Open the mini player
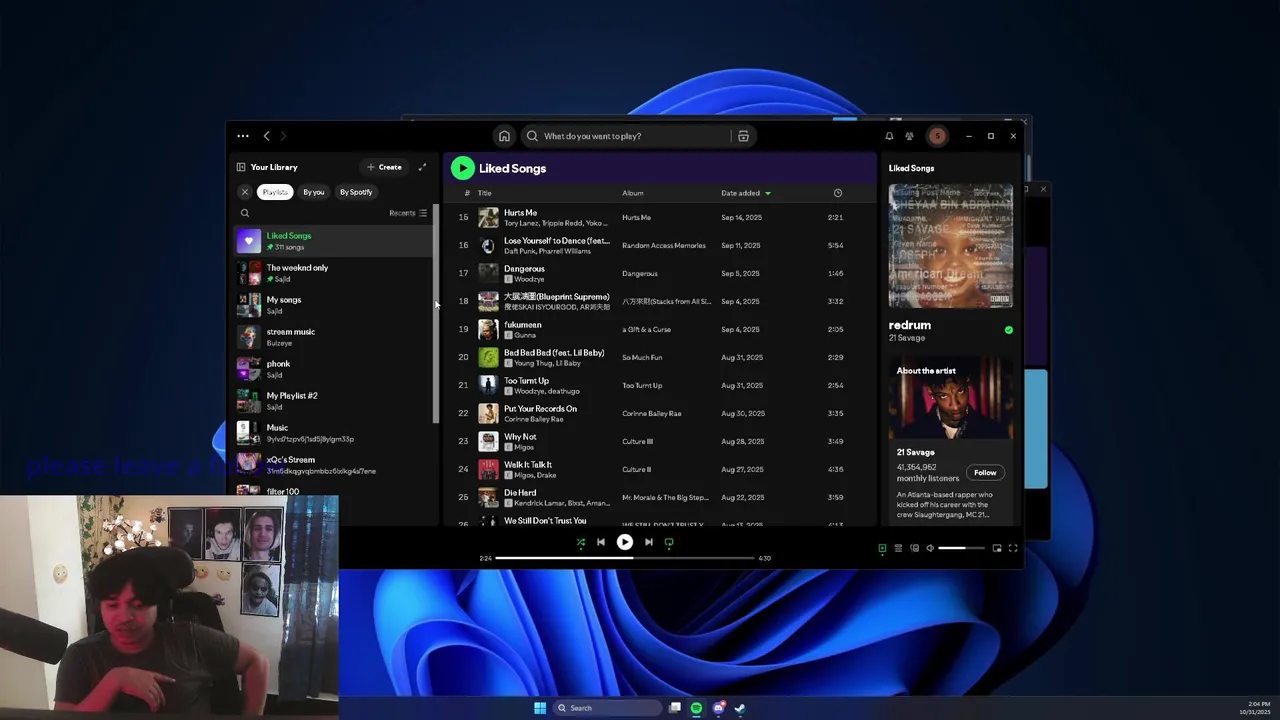This screenshot has height=720, width=1280. coord(997,548)
